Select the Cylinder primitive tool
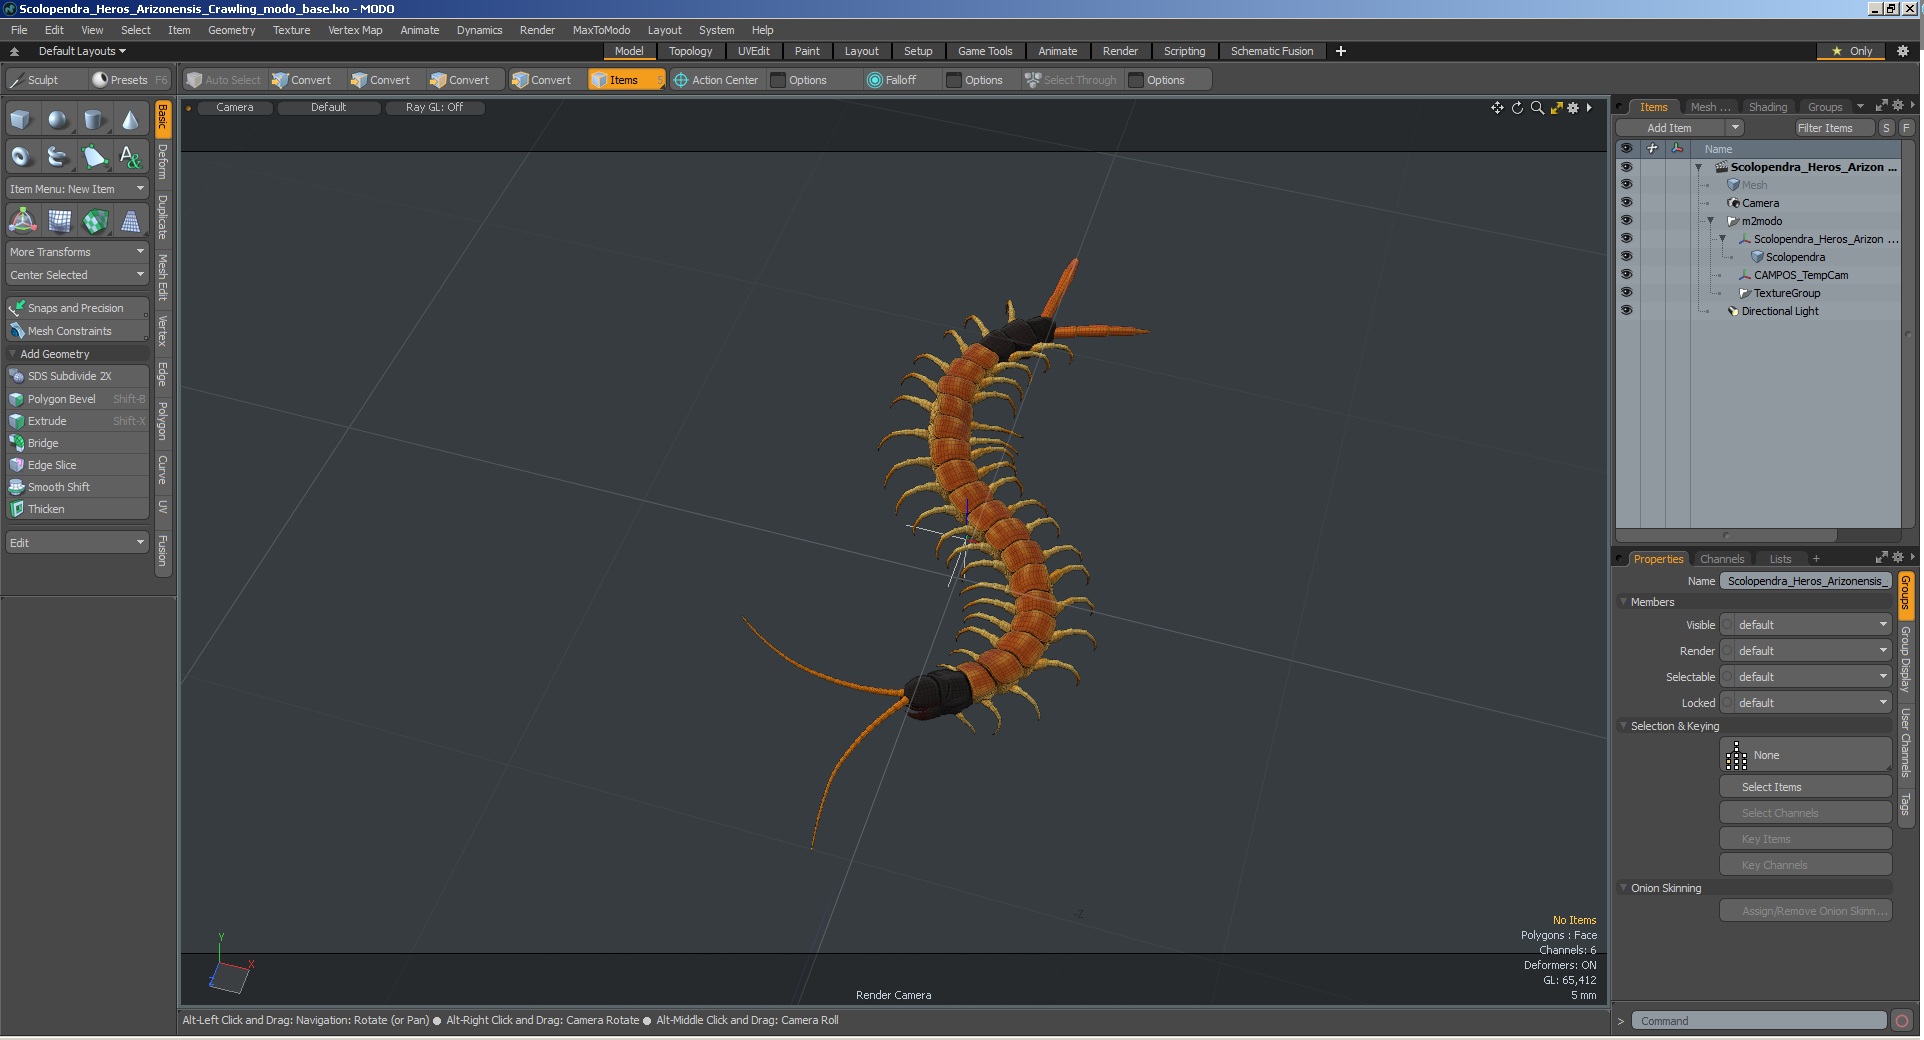This screenshot has width=1924, height=1040. 94,120
